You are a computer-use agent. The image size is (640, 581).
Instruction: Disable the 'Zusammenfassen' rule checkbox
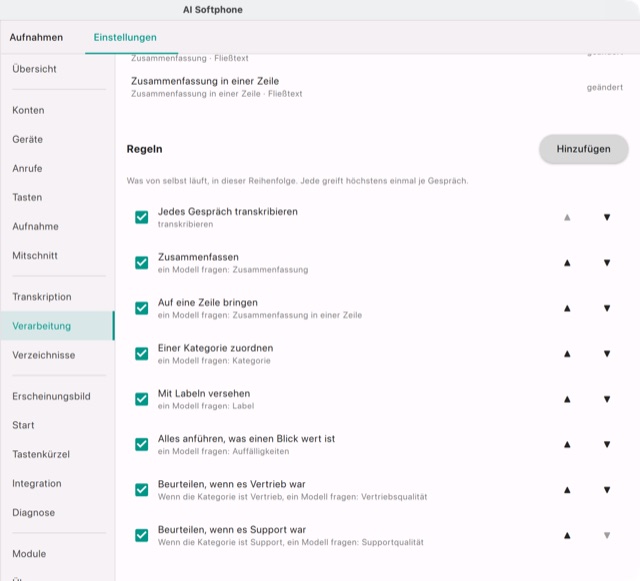coord(142,263)
